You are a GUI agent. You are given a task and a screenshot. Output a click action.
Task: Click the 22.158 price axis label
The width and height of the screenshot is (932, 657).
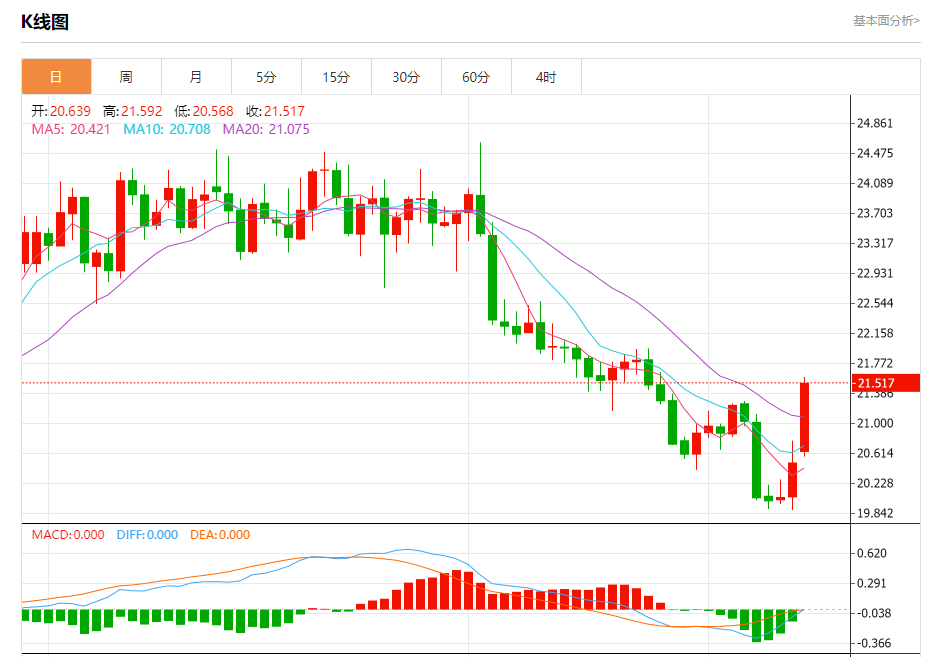[874, 333]
